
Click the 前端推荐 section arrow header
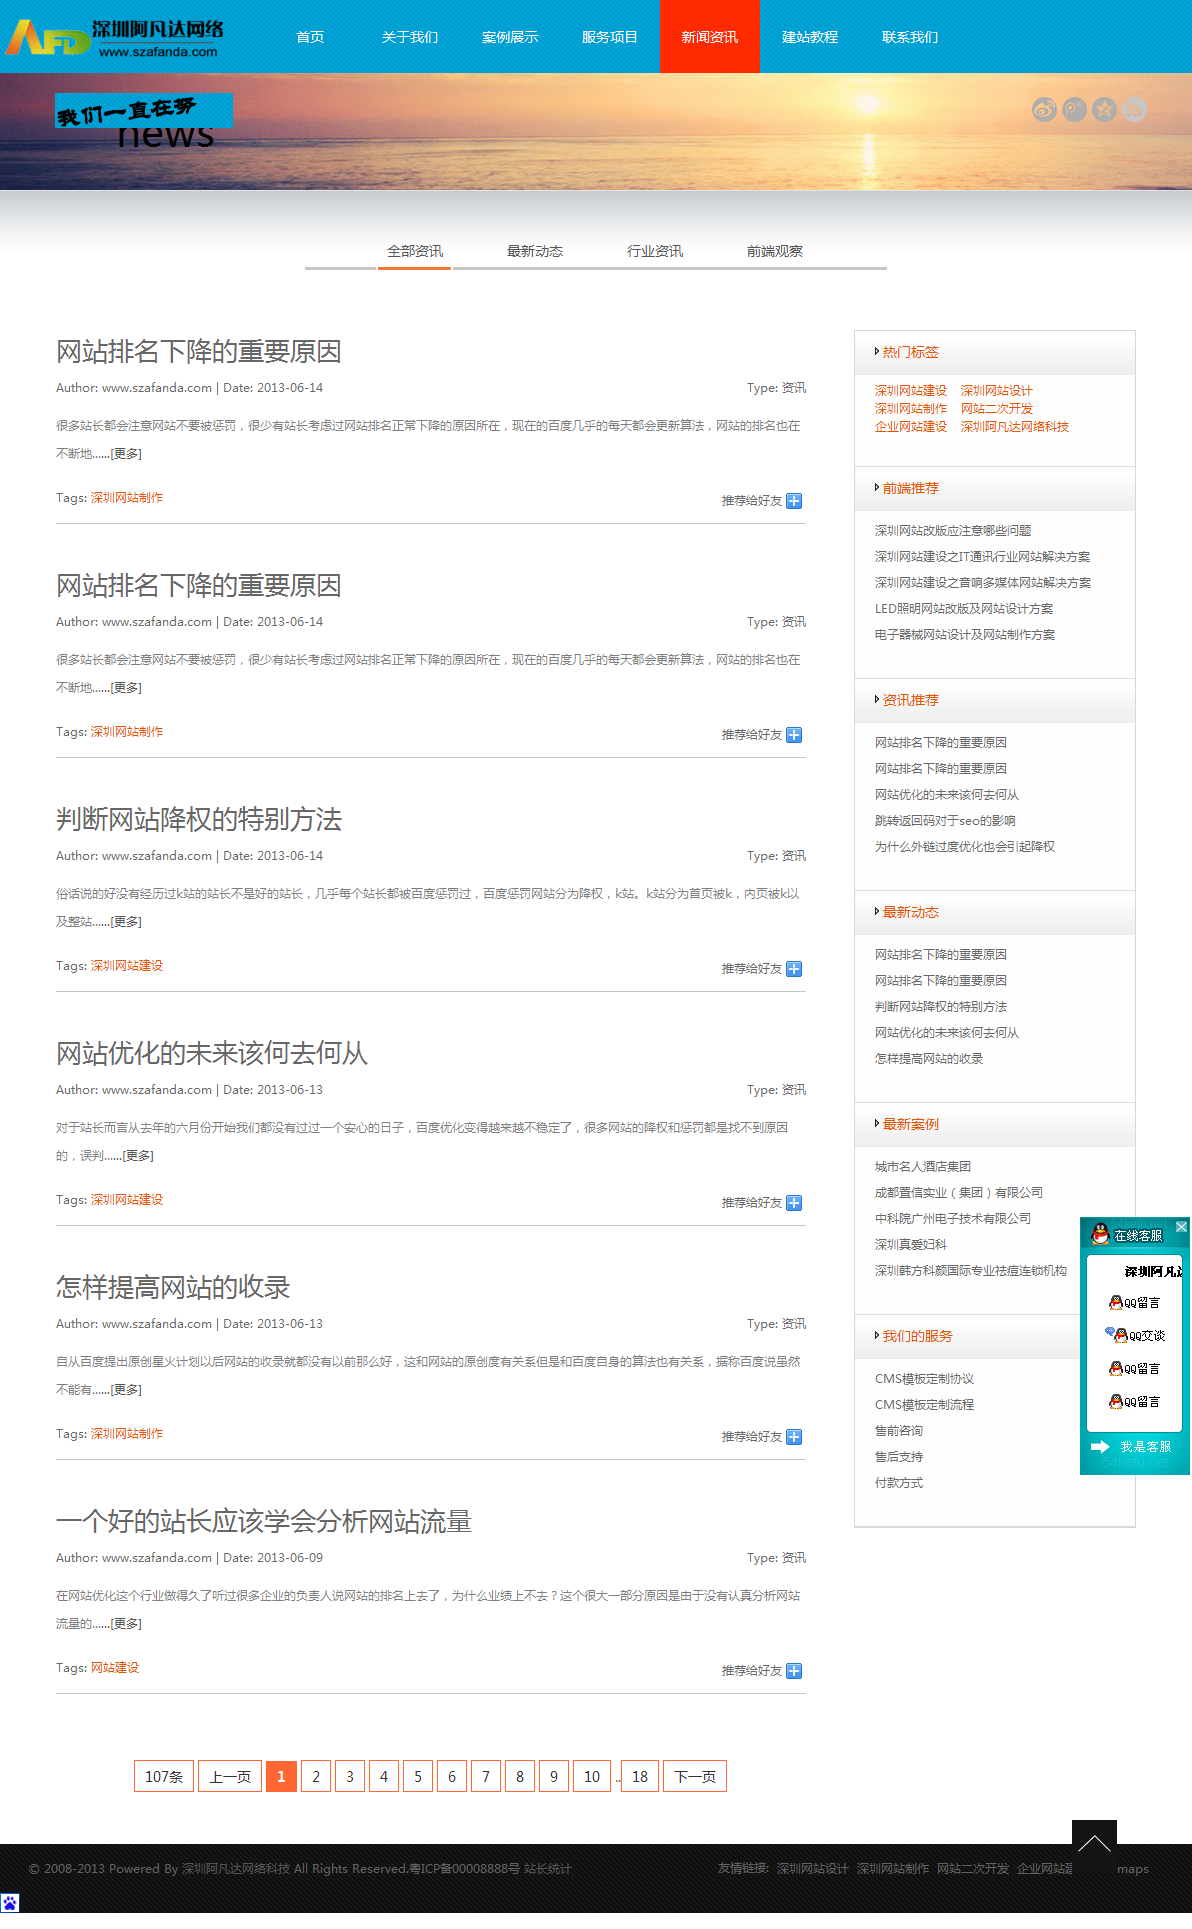point(909,488)
